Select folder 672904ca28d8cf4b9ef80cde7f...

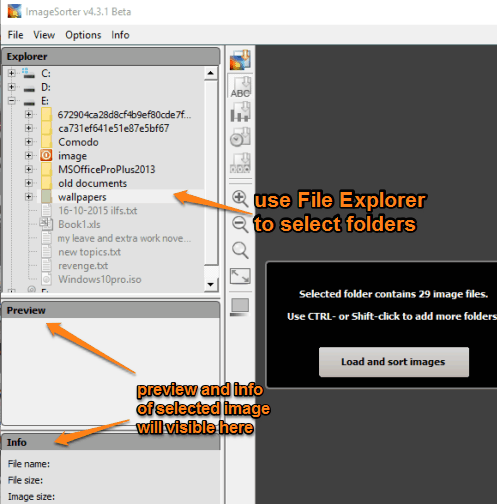pyautogui.click(x=124, y=115)
